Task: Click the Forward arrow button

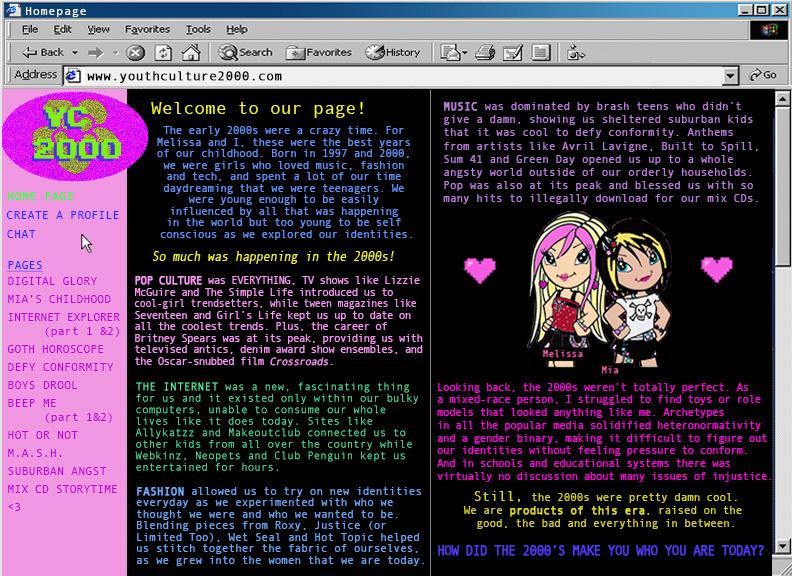Action: [x=95, y=53]
